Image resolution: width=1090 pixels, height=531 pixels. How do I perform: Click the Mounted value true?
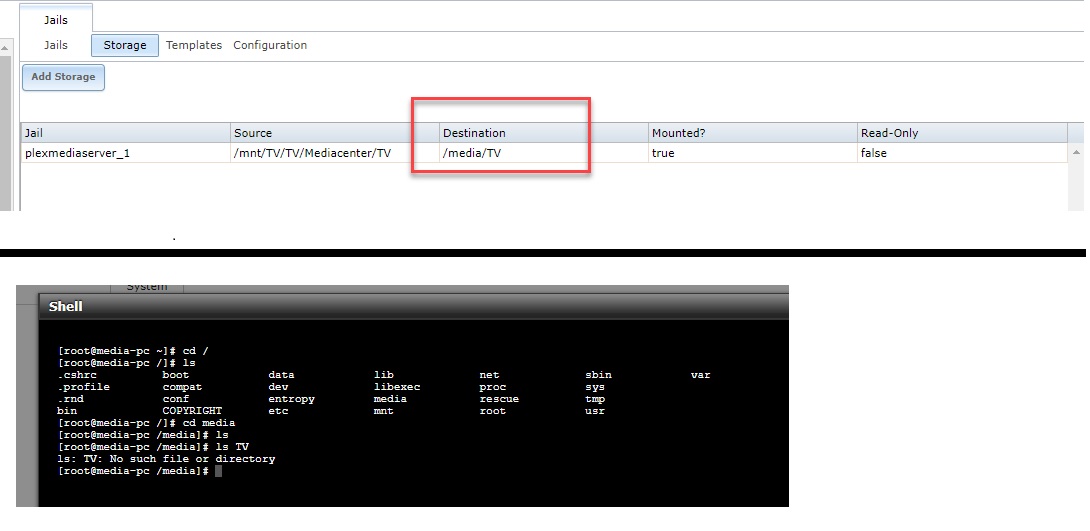click(x=753, y=153)
